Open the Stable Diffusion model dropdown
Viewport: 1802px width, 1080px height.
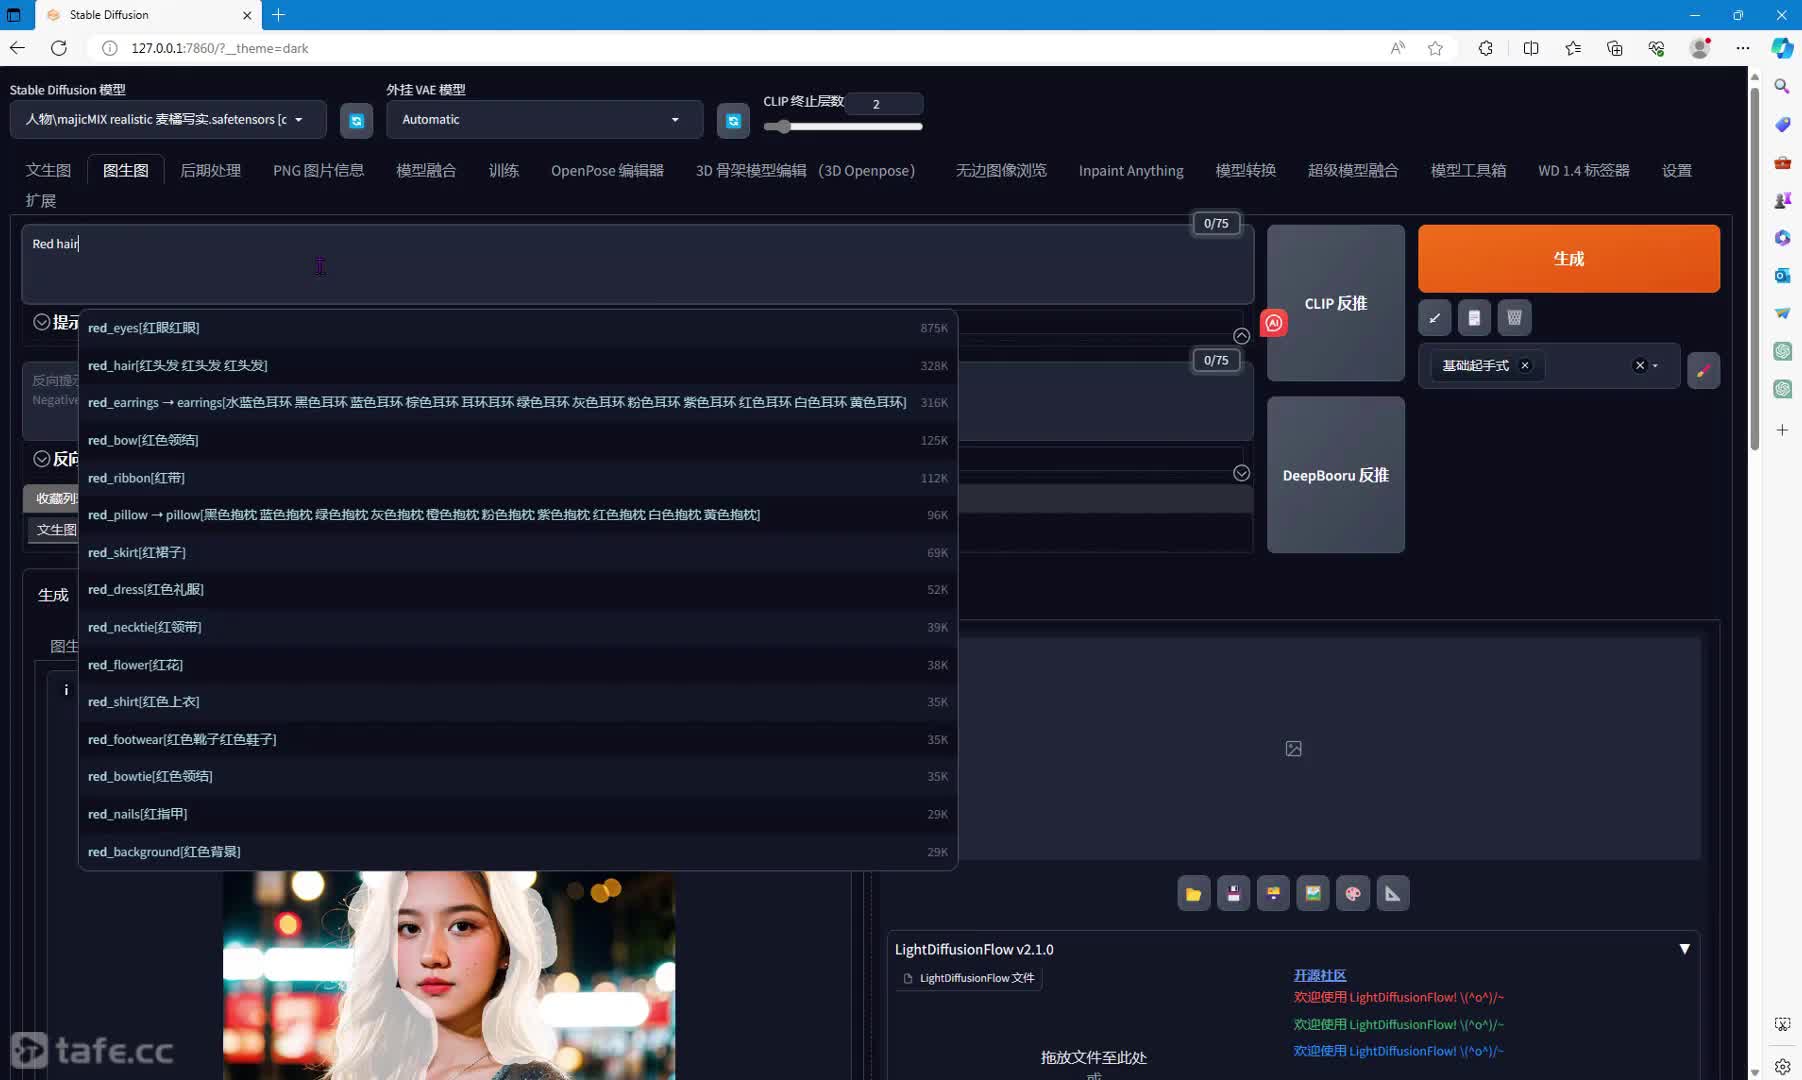[x=168, y=120]
